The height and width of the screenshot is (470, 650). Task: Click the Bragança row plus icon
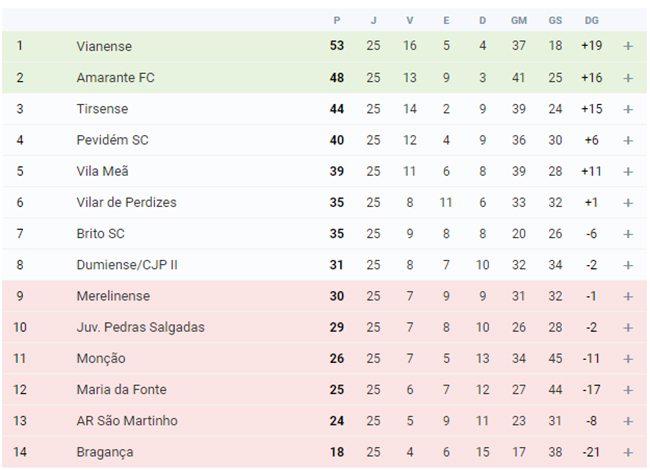click(628, 453)
